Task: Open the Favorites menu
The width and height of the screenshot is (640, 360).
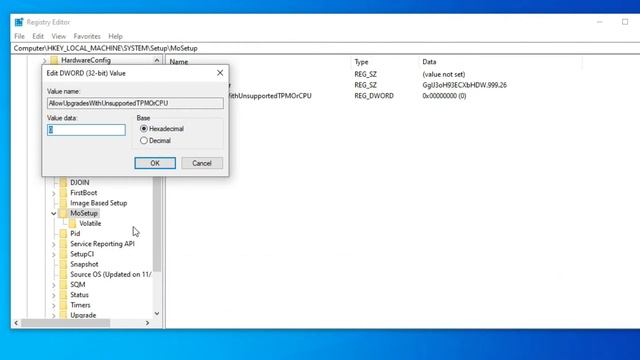Action: click(x=87, y=36)
